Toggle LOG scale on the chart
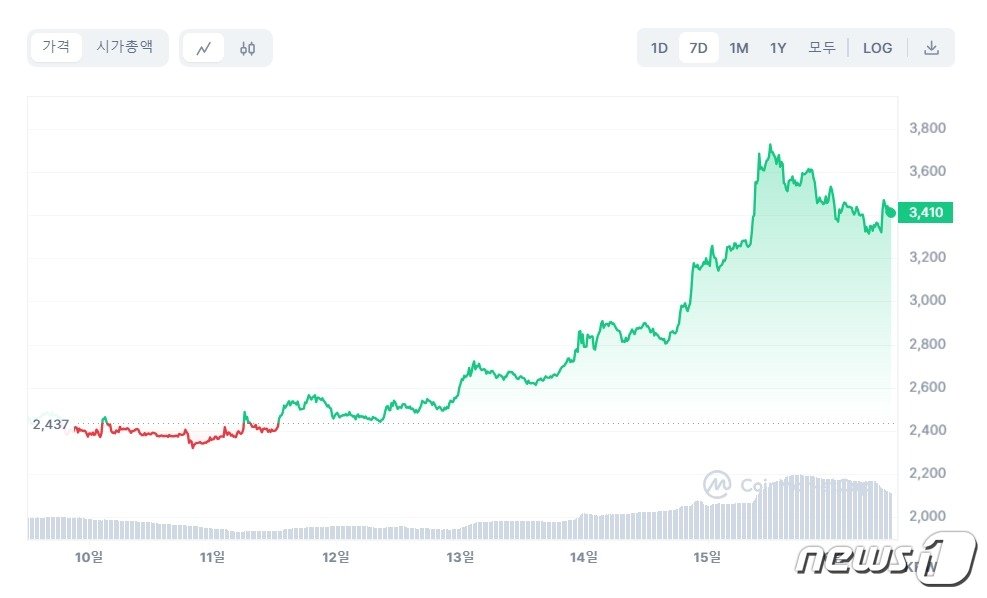This screenshot has width=987, height=598. tap(877, 48)
